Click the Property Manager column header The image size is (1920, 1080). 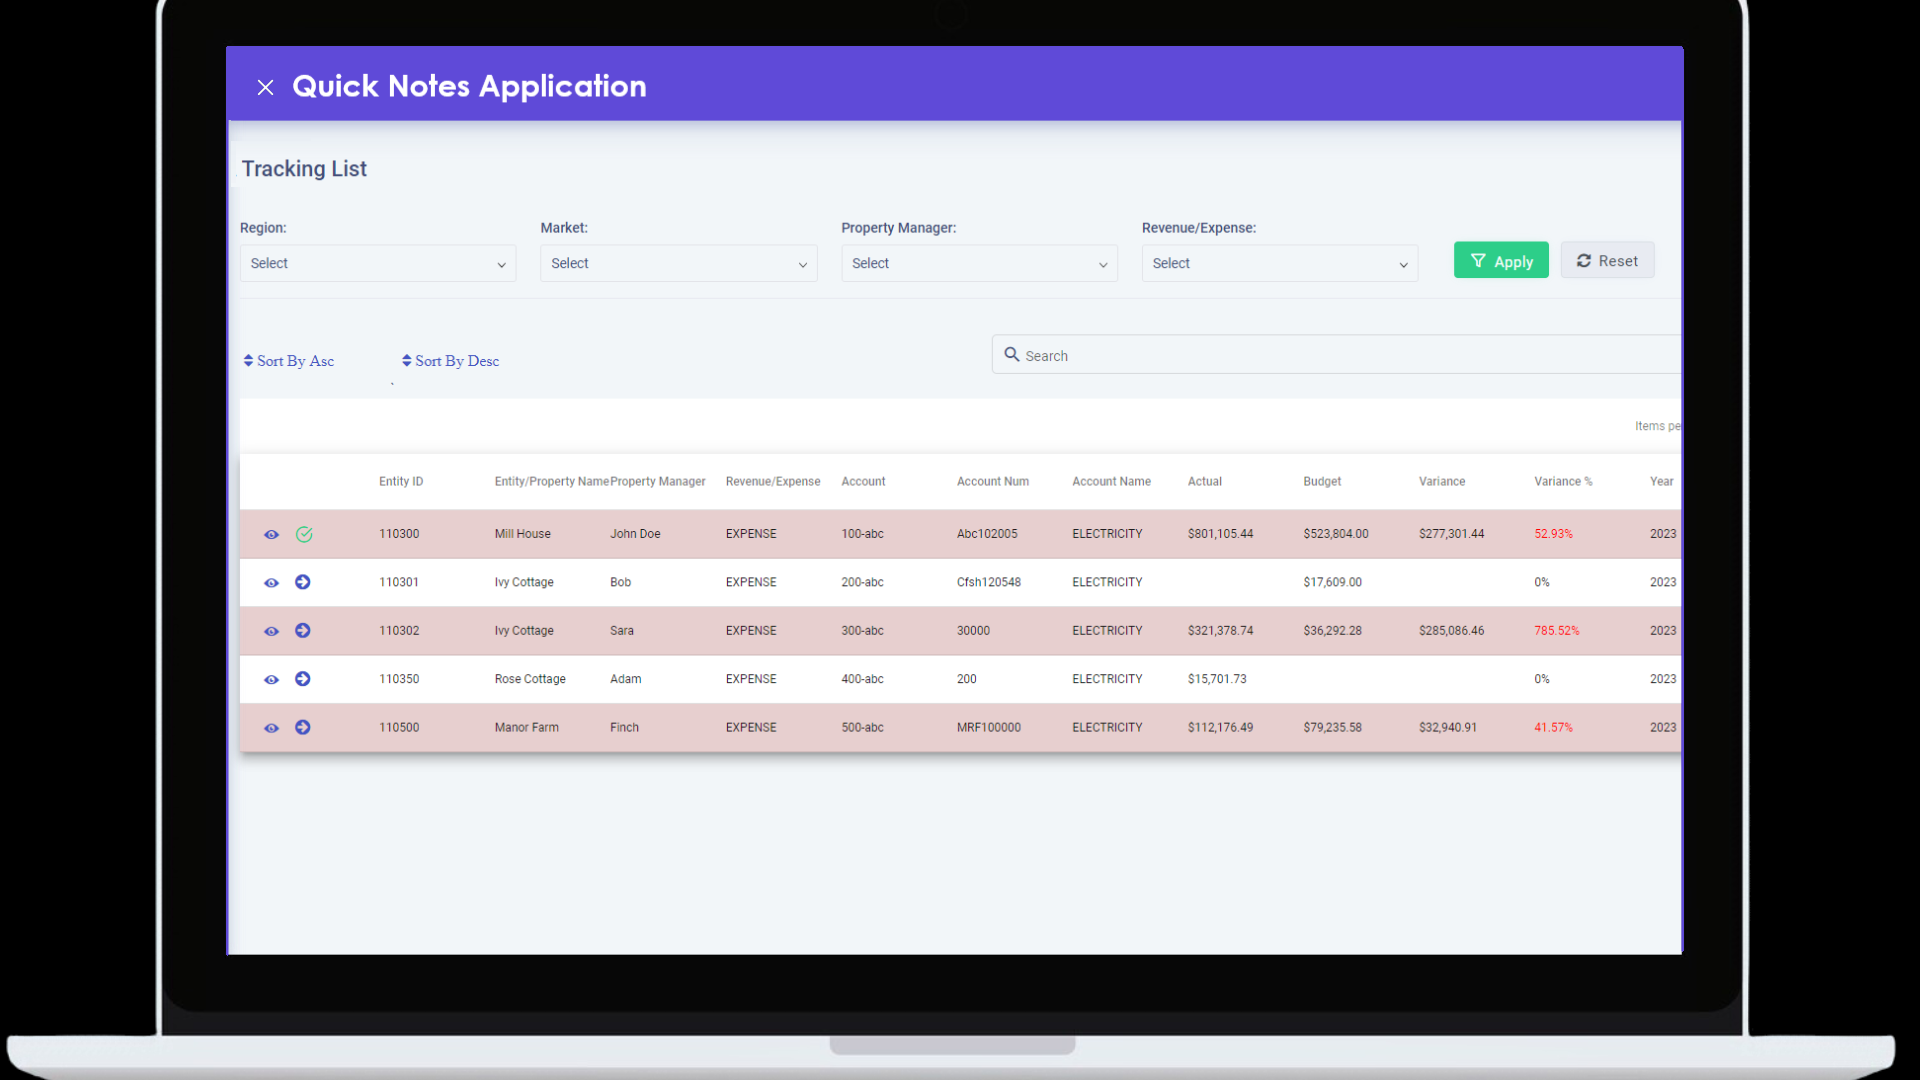pyautogui.click(x=658, y=482)
